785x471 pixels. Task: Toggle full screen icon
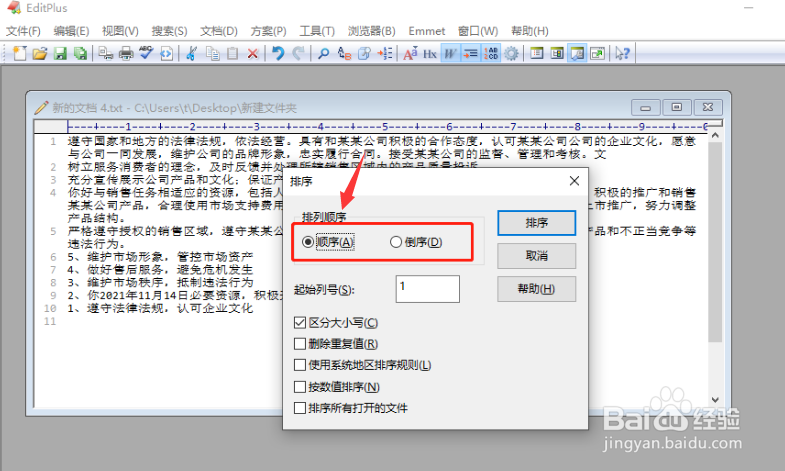pyautogui.click(x=597, y=53)
